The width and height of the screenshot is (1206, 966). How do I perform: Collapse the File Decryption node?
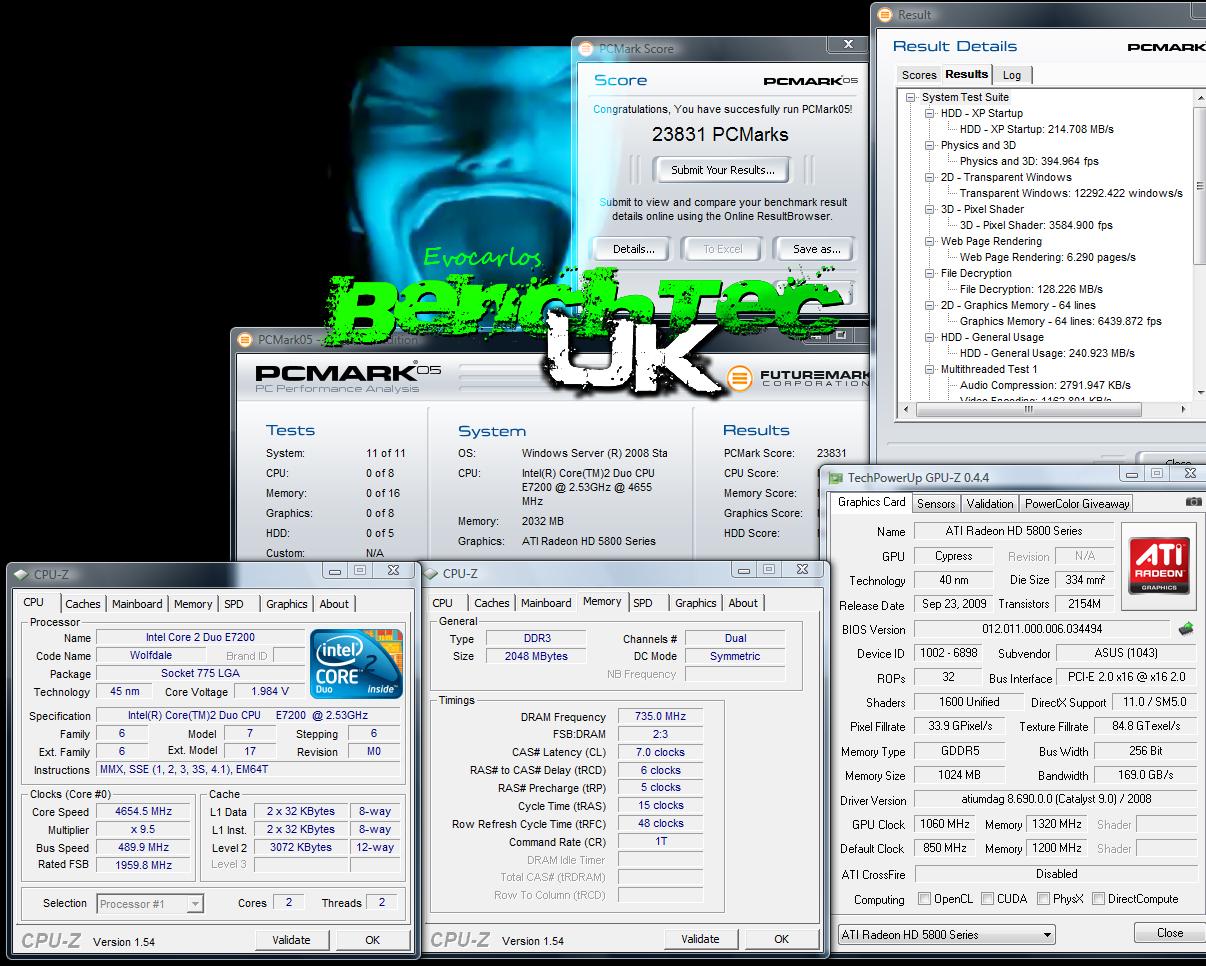pos(930,273)
